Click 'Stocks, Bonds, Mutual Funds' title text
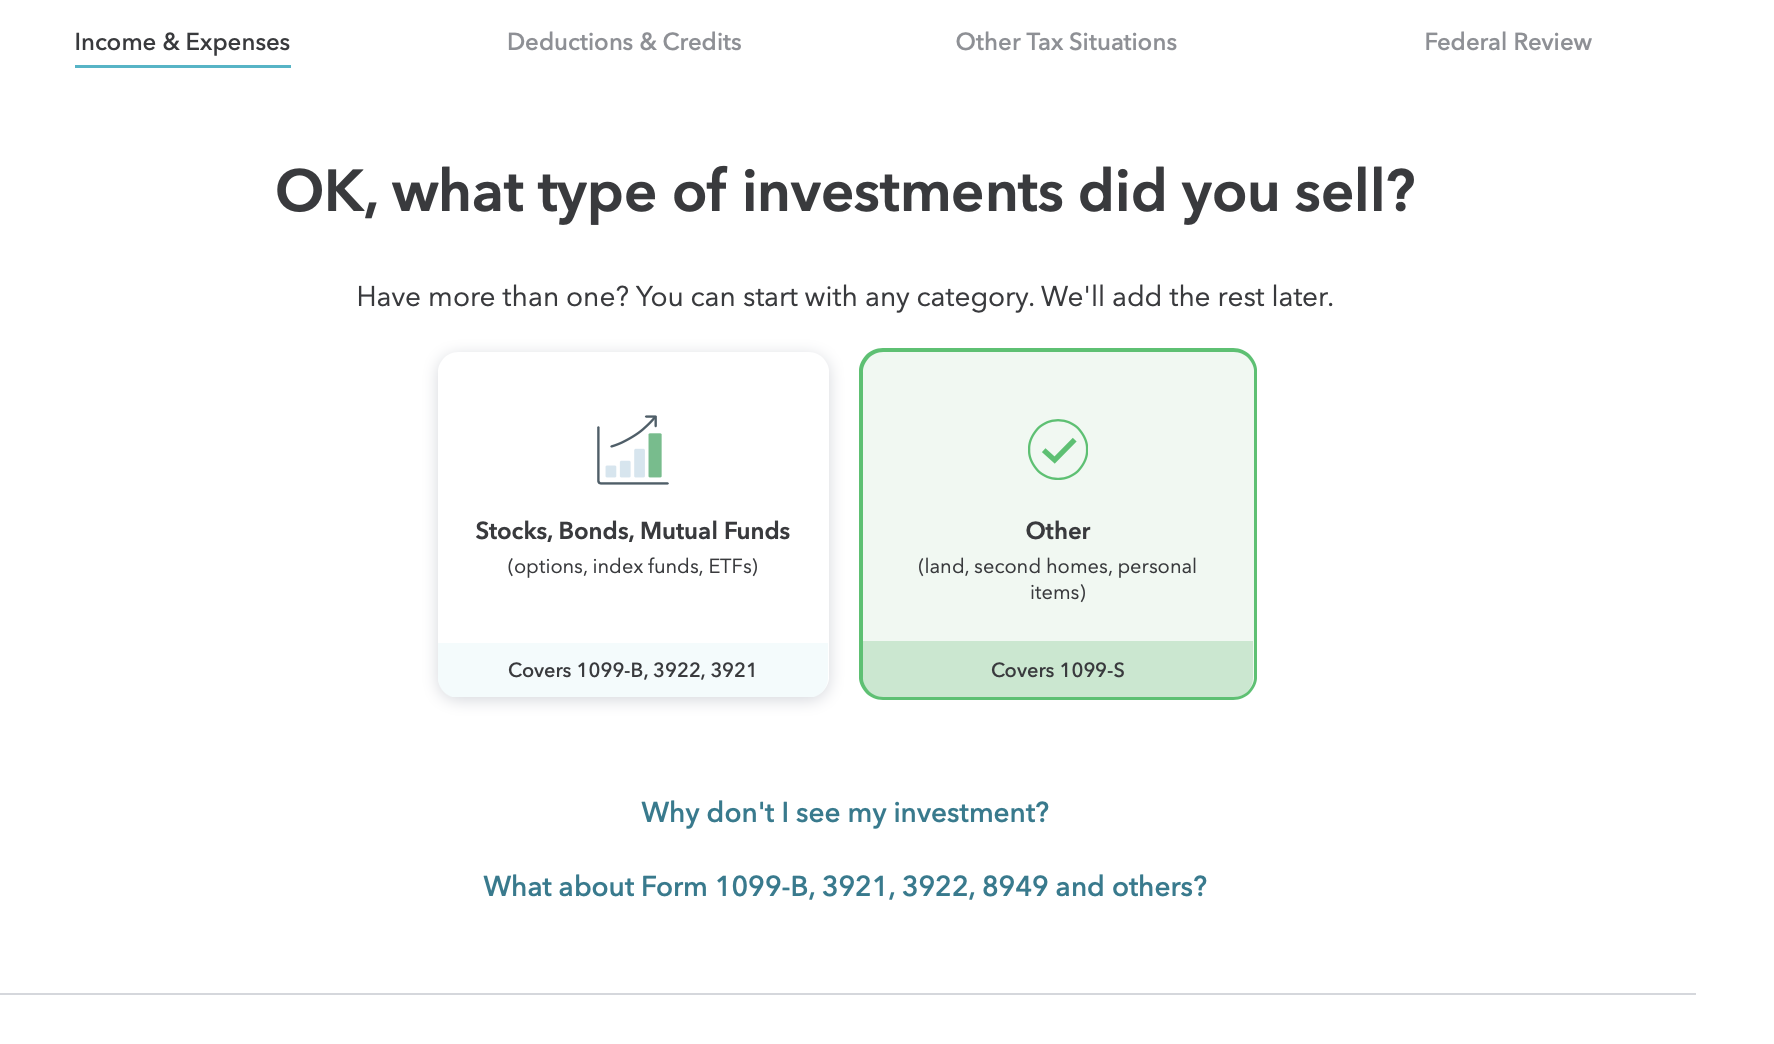The image size is (1774, 1044). [x=632, y=531]
